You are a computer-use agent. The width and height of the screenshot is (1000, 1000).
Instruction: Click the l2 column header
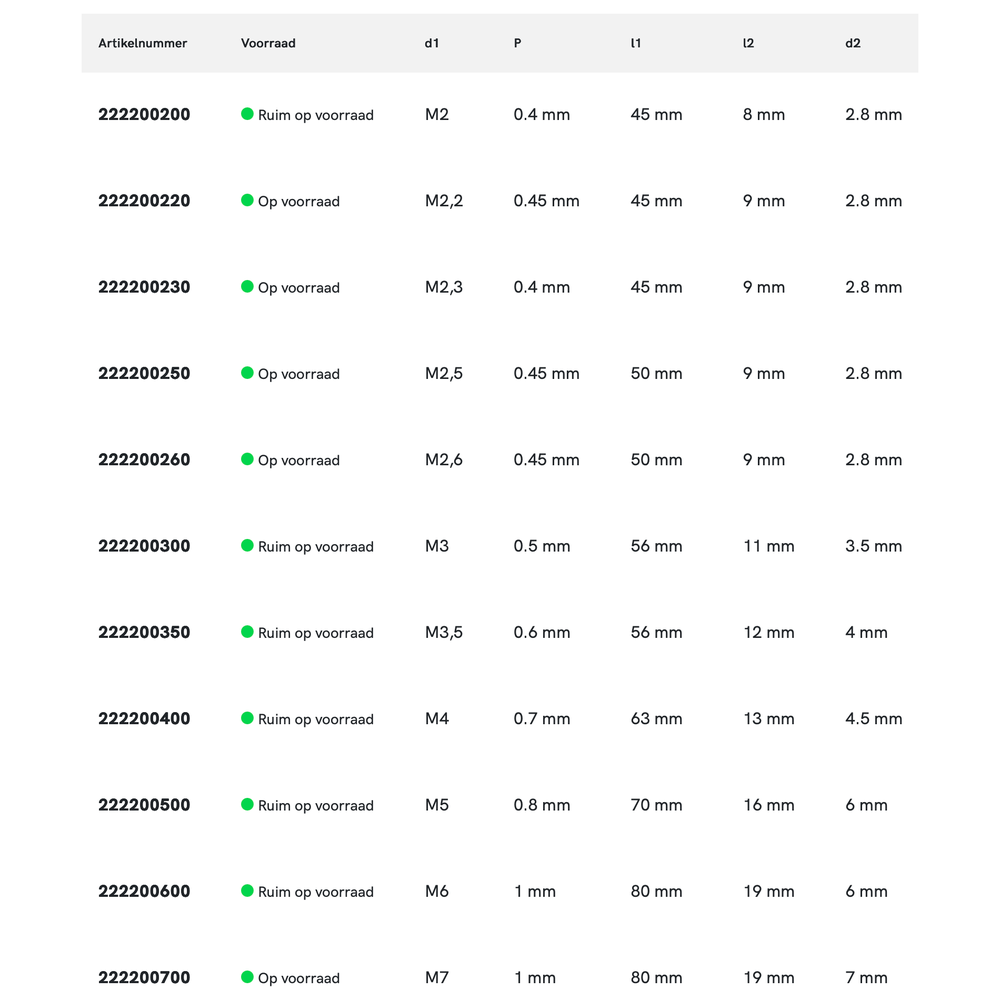(749, 43)
